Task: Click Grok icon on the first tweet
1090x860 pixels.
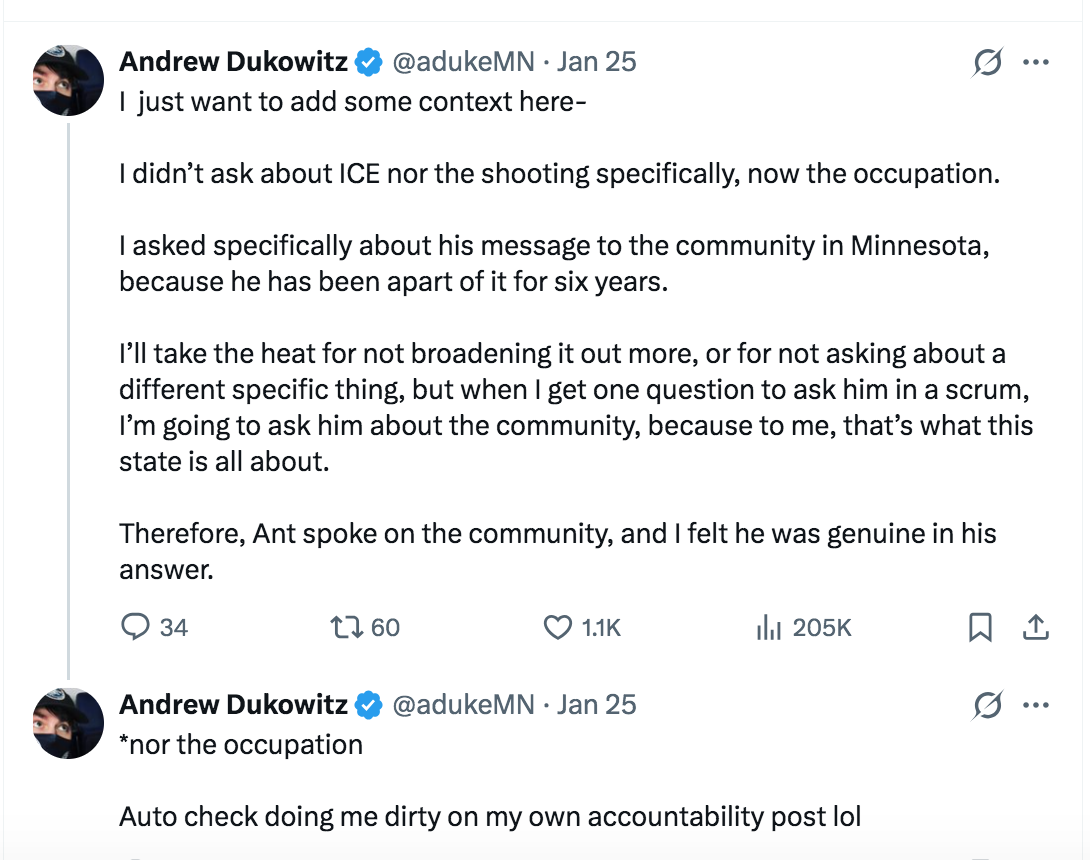Action: click(x=987, y=63)
